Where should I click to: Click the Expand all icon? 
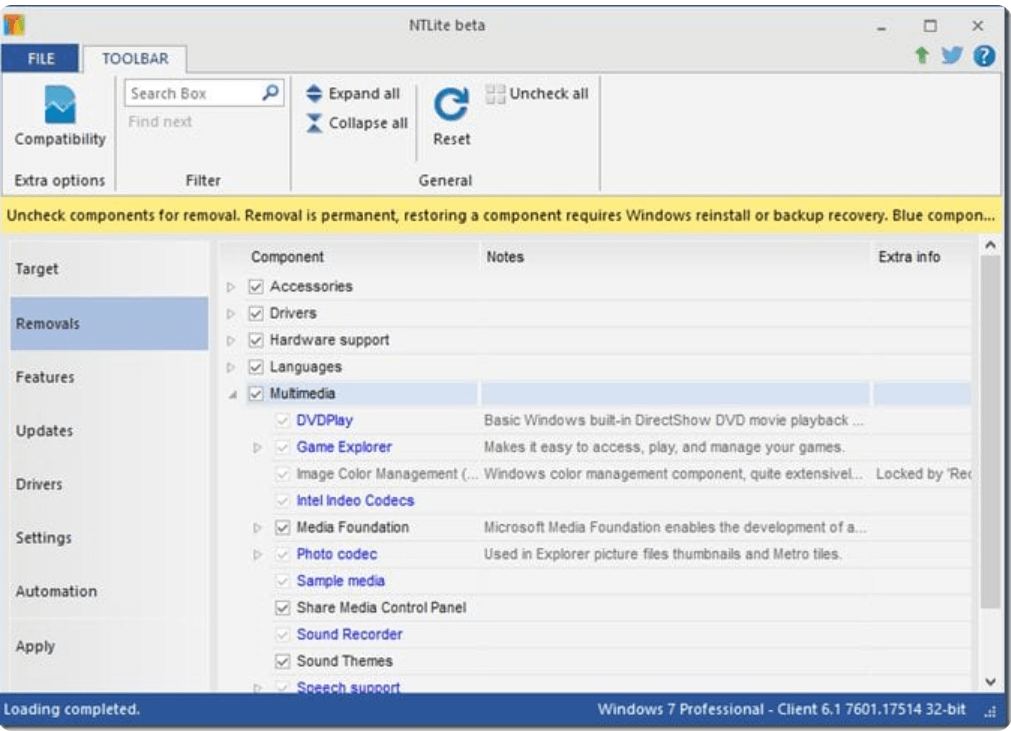[314, 94]
